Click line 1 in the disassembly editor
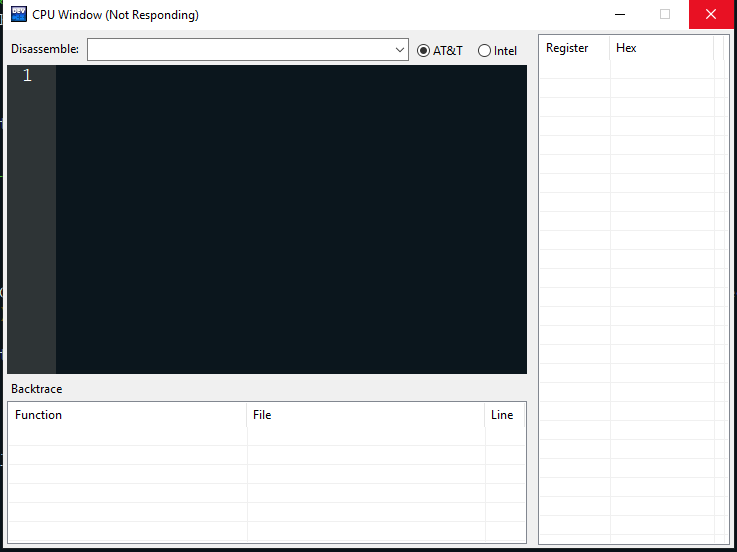The width and height of the screenshot is (737, 552). tap(291, 75)
